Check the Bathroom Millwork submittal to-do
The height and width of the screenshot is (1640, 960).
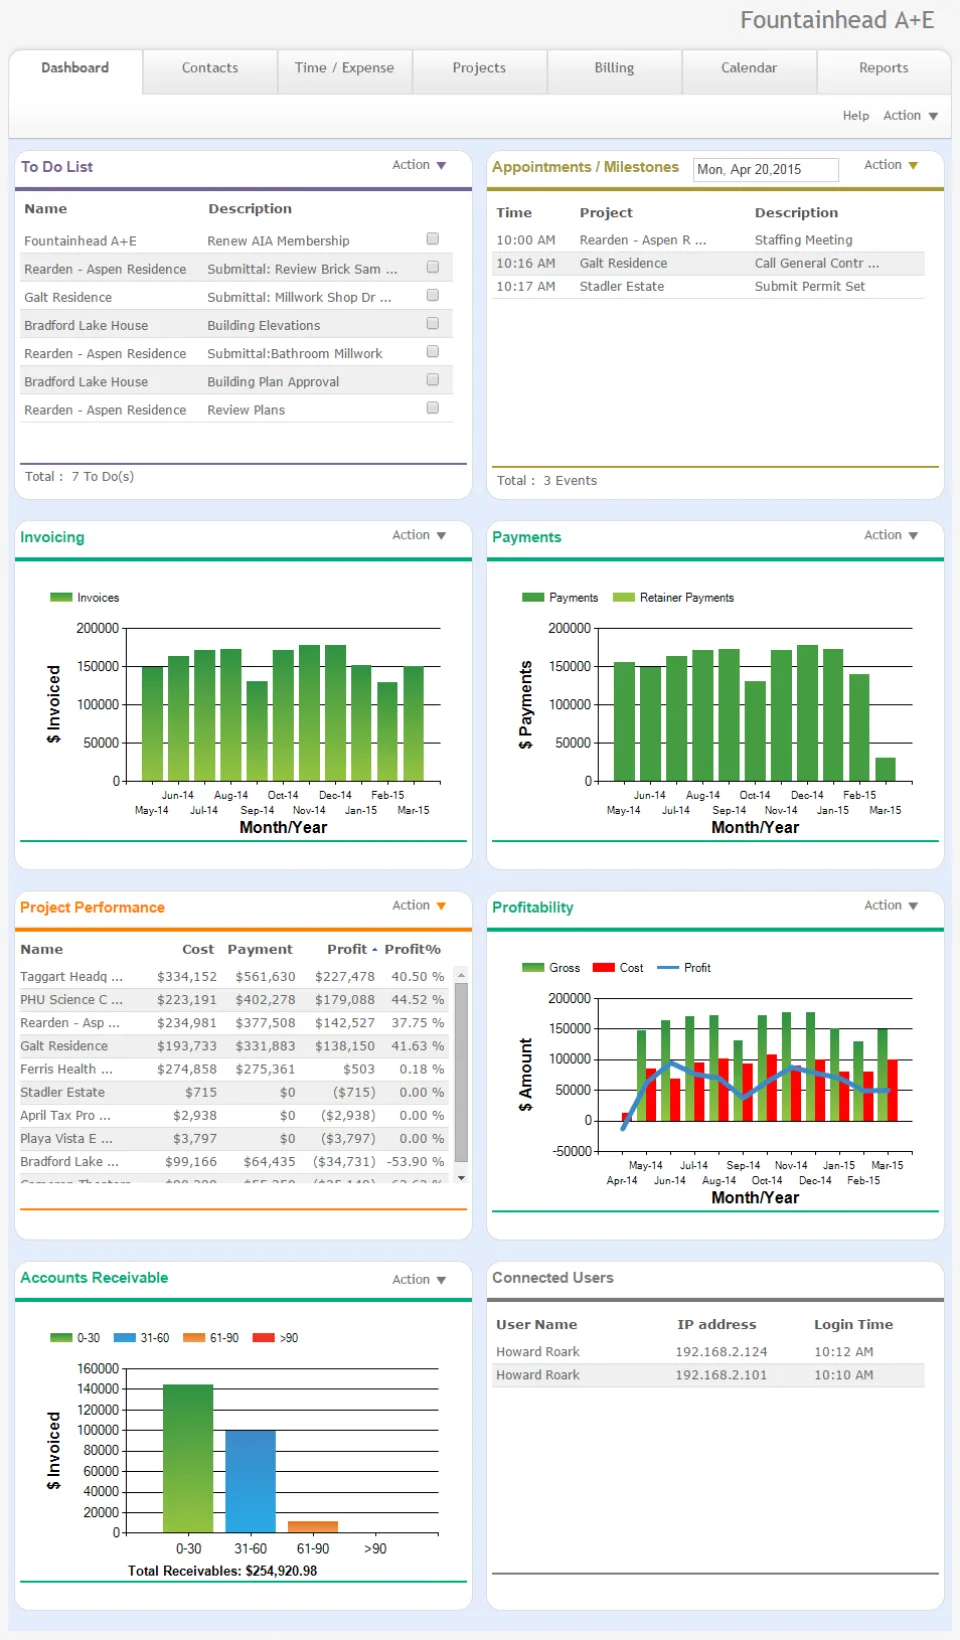coord(433,351)
